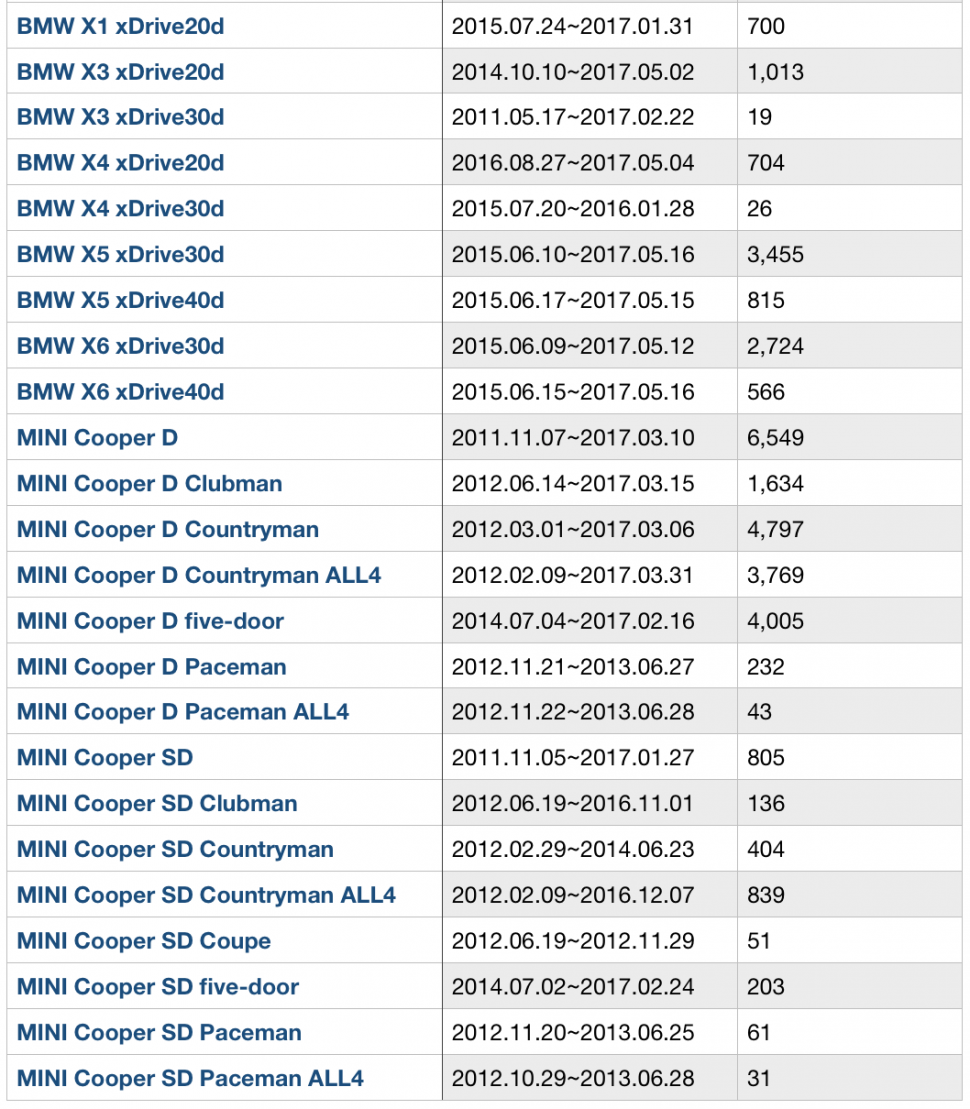970x1109 pixels.
Task: Open the MINI Cooper SD Clubman link
Action: point(157,804)
